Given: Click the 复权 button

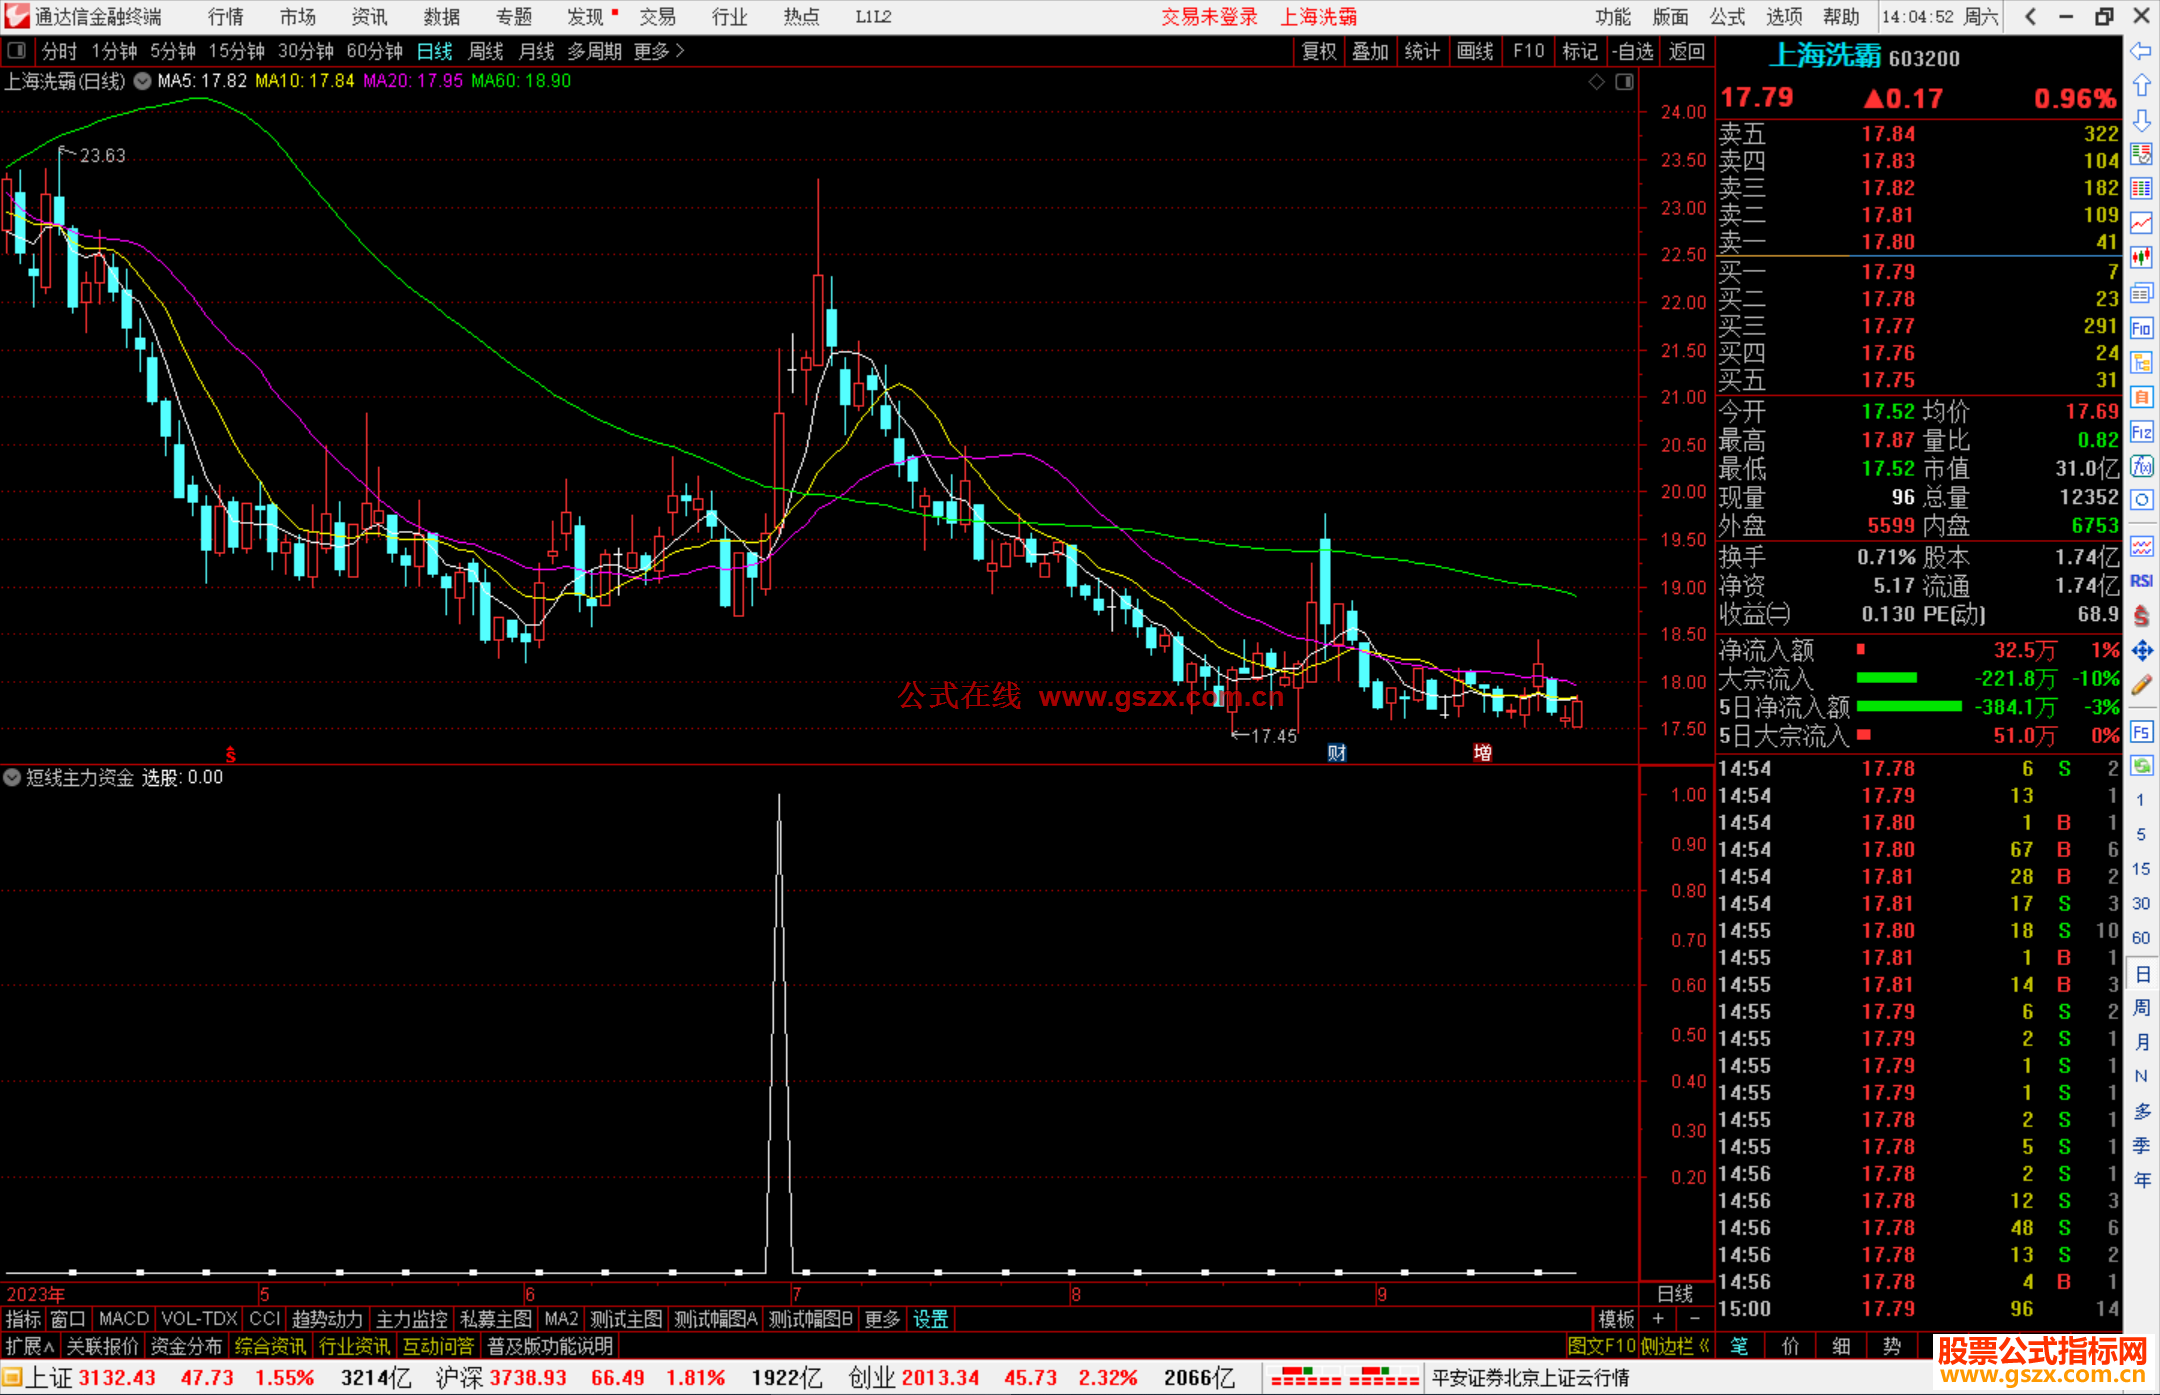Looking at the screenshot, I should (1318, 51).
